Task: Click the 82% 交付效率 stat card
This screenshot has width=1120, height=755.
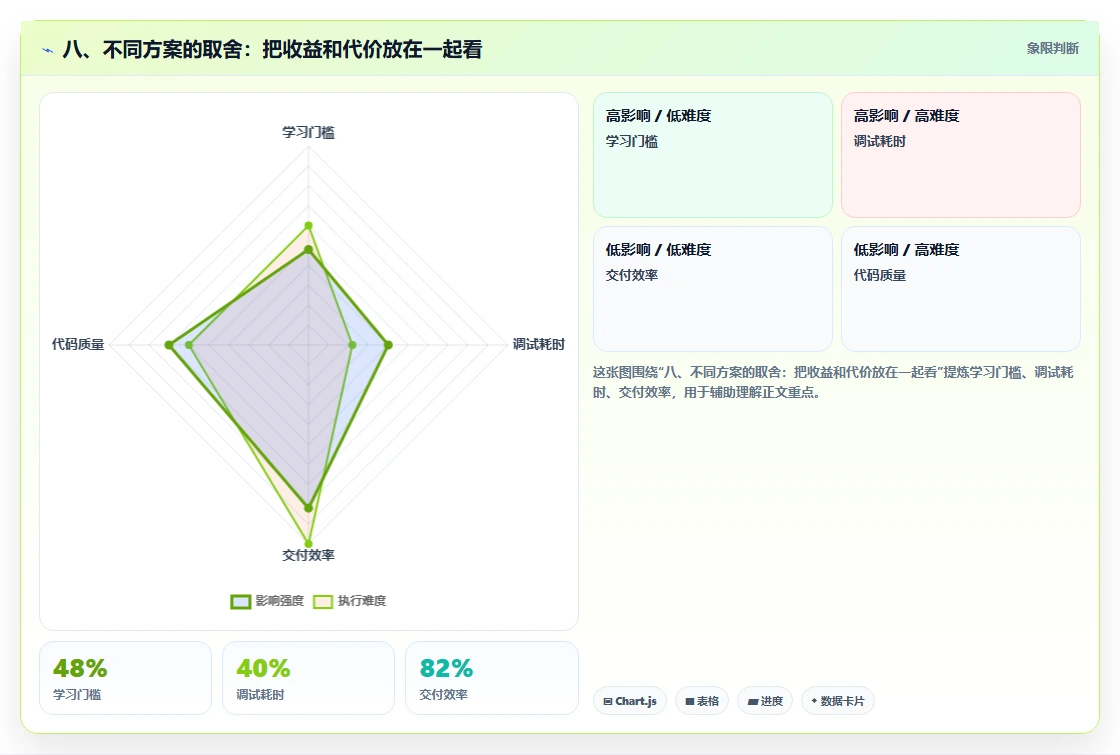Action: [491, 678]
